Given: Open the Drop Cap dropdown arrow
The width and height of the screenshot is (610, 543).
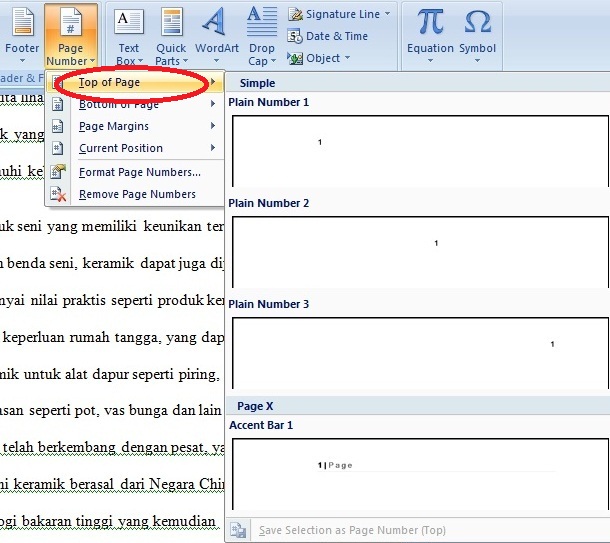Looking at the screenshot, I should (x=273, y=61).
